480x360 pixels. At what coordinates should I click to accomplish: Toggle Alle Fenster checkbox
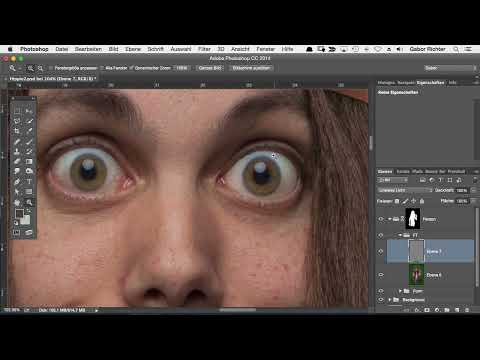(x=102, y=68)
